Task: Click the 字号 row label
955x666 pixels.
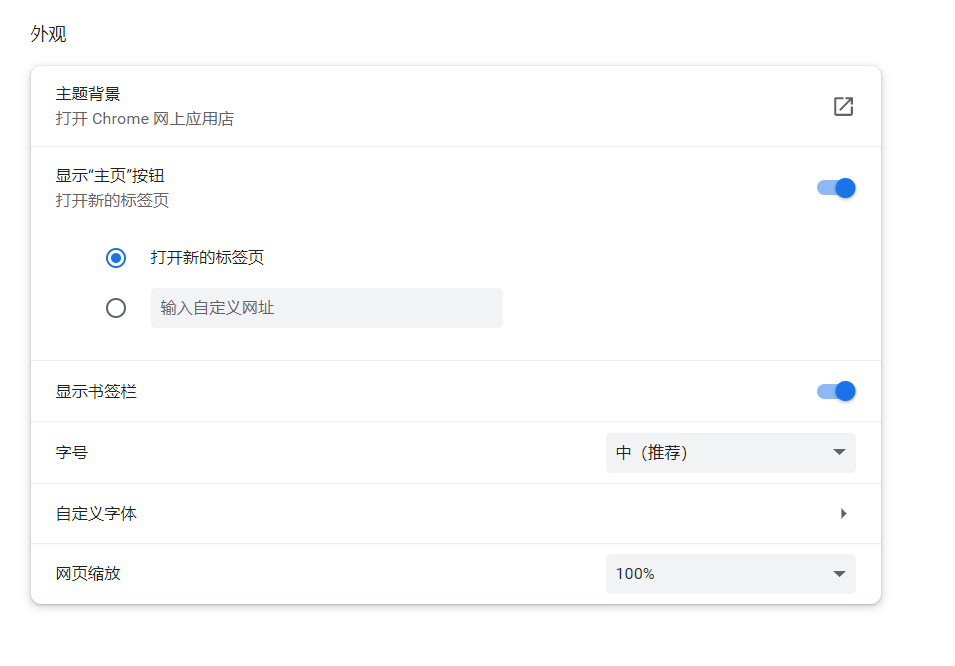Action: [x=72, y=453]
